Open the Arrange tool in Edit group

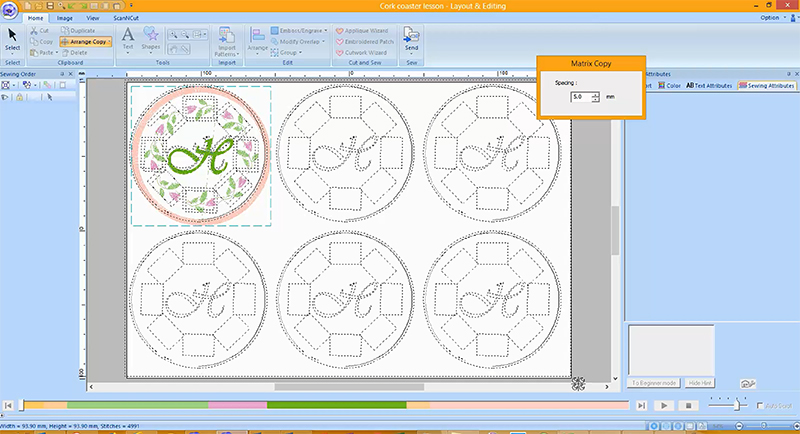[258, 41]
